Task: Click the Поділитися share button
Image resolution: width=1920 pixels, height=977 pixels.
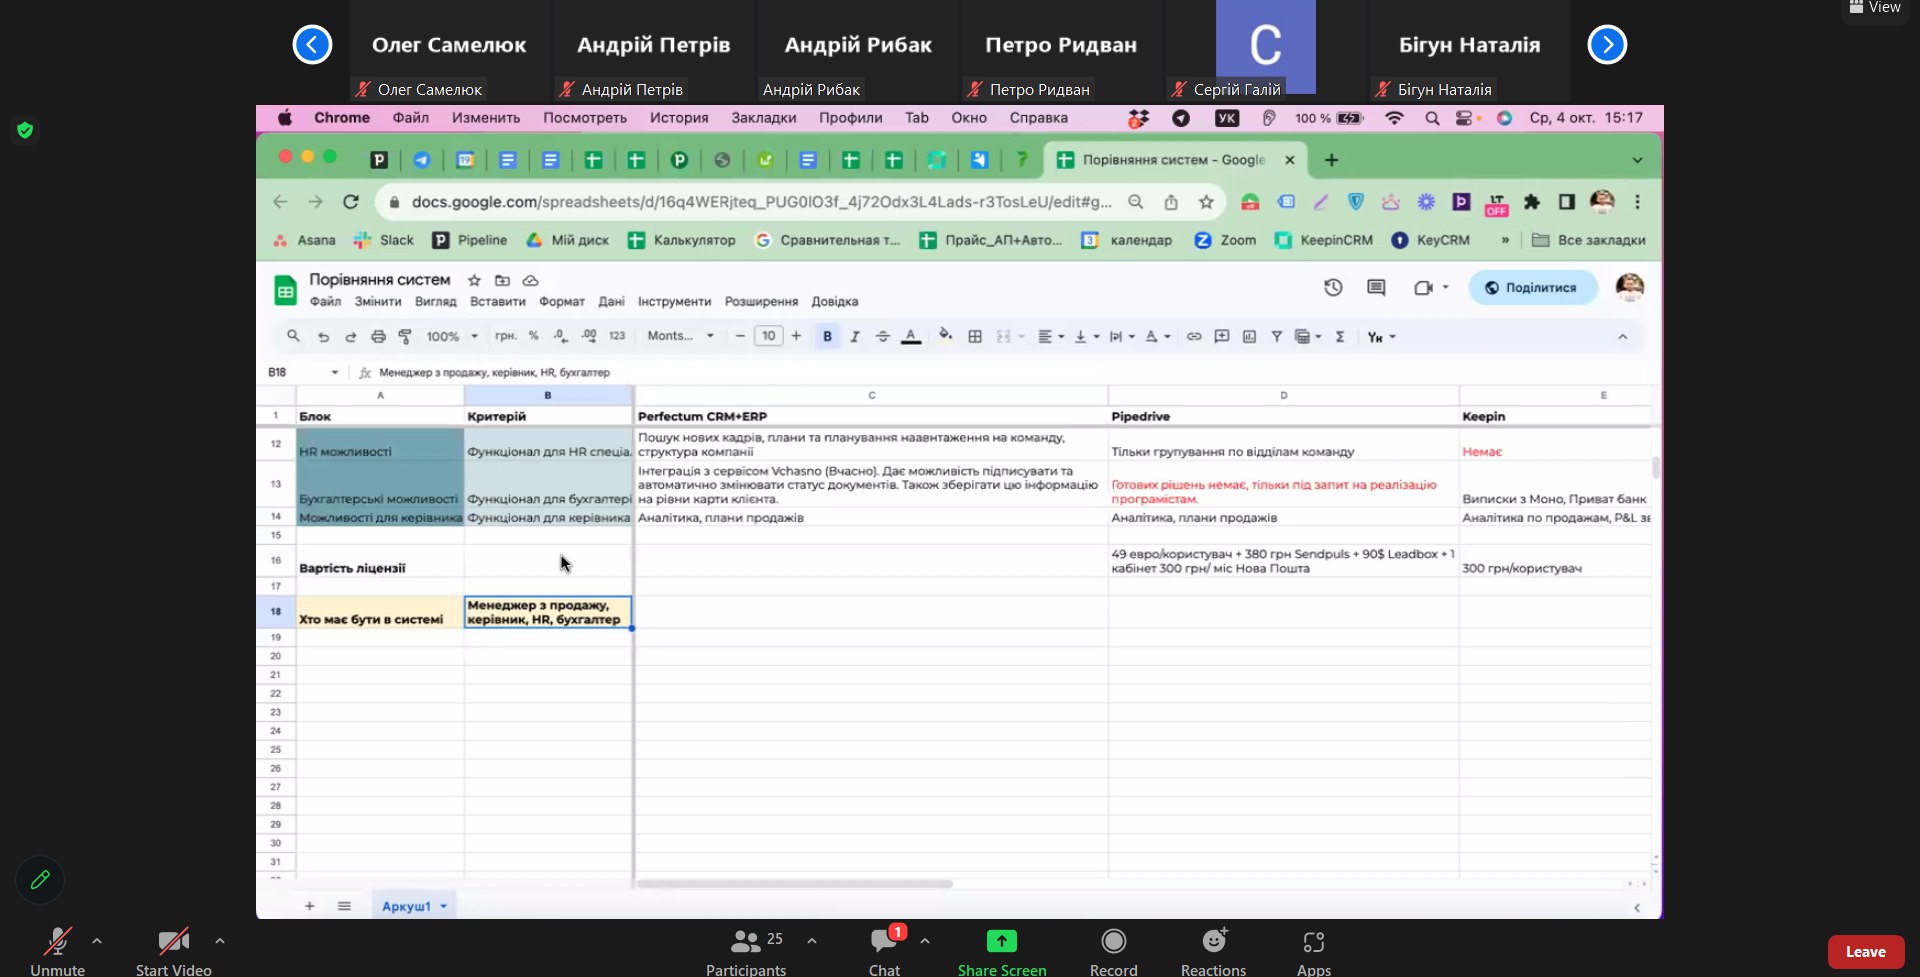Action: pyautogui.click(x=1531, y=288)
